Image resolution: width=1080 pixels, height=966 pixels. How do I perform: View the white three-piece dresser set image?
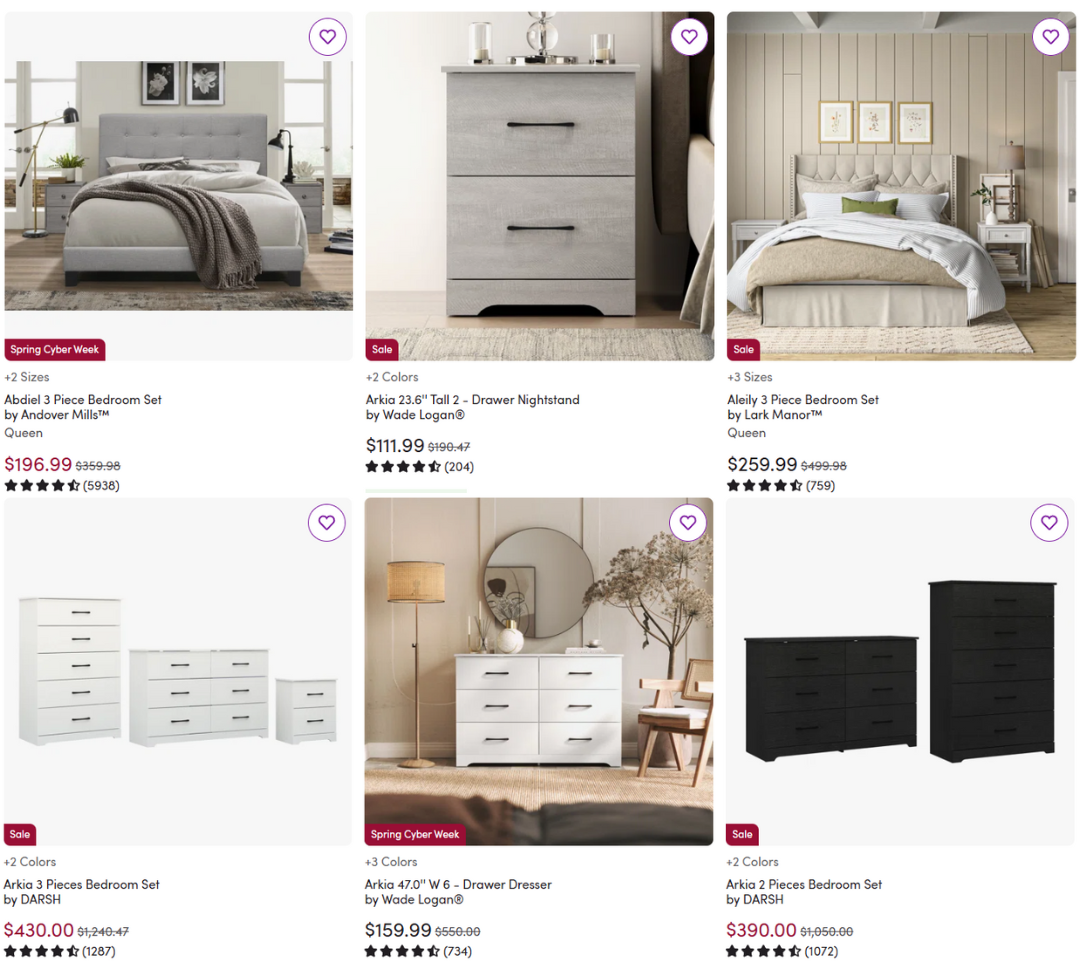pos(178,672)
